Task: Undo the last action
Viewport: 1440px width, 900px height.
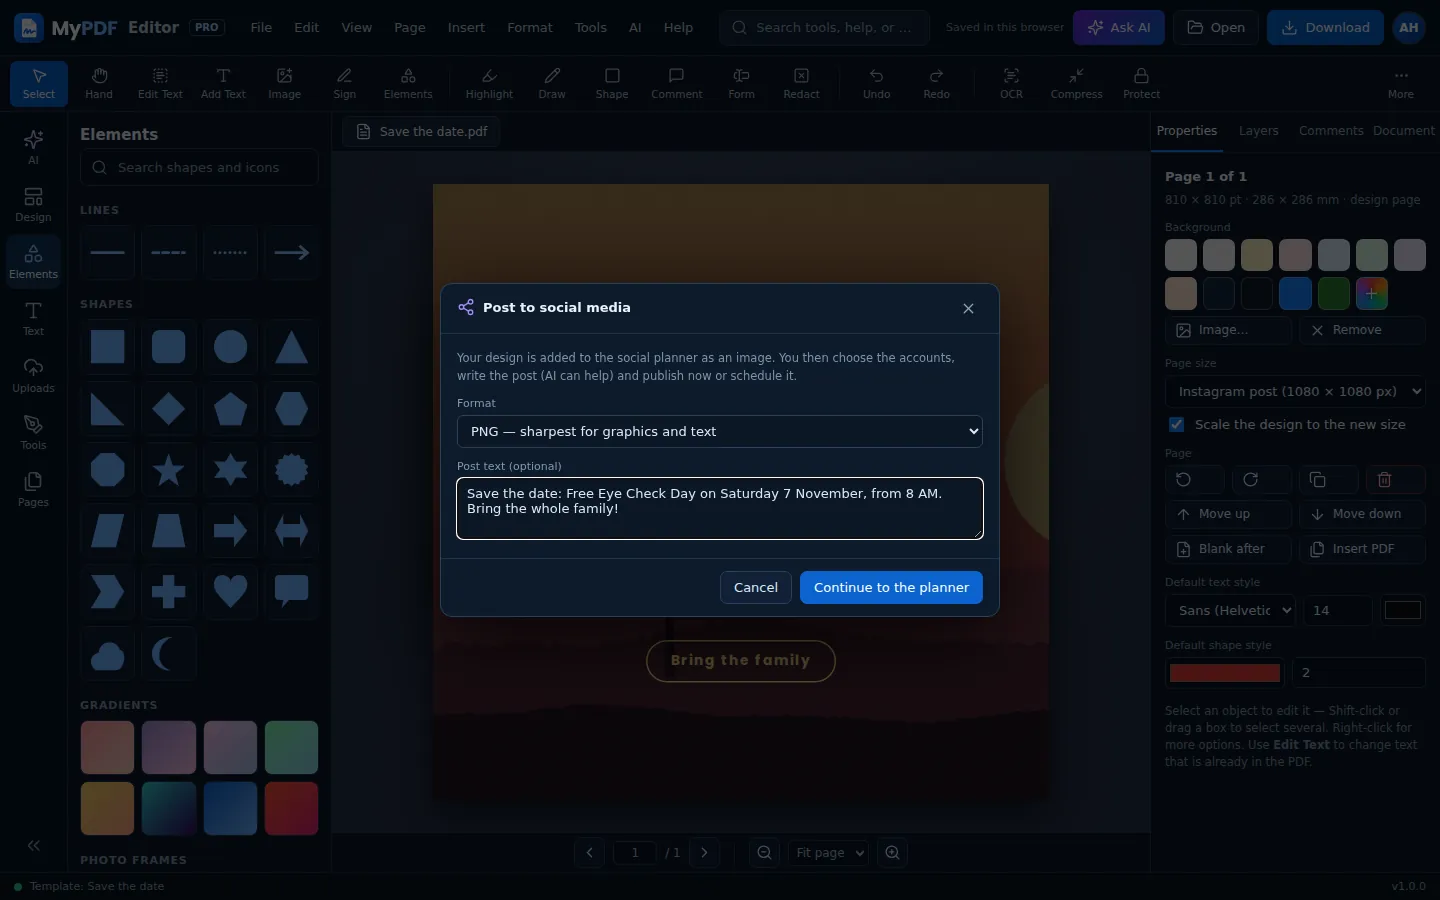Action: (x=877, y=83)
